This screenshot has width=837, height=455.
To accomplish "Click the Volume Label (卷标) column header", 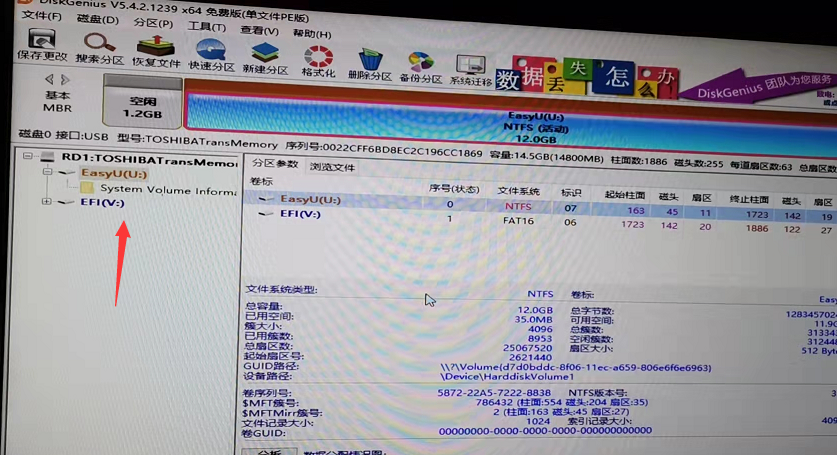I will 262,181.
